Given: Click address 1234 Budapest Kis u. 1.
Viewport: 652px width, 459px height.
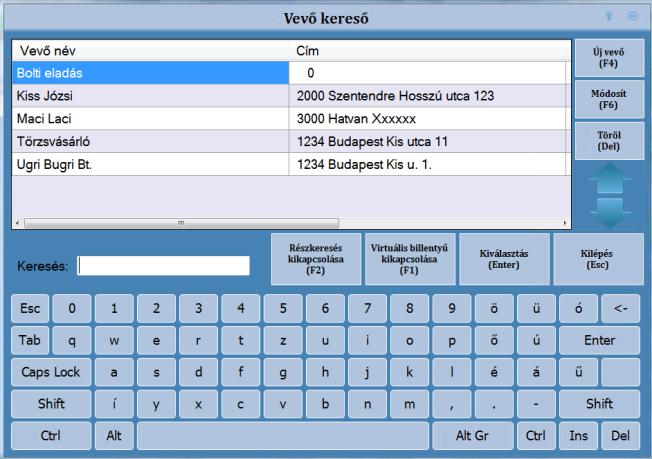Looking at the screenshot, I should pyautogui.click(x=364, y=165).
